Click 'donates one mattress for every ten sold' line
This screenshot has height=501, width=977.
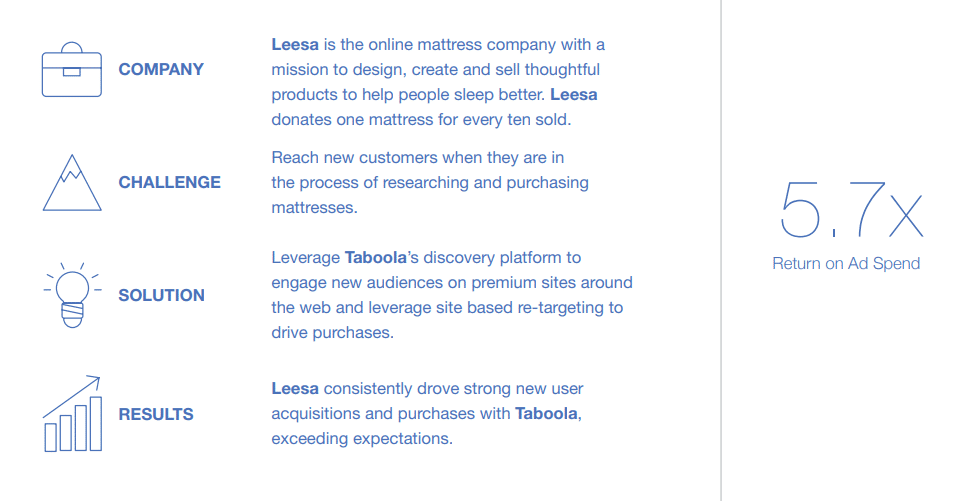[x=421, y=120]
